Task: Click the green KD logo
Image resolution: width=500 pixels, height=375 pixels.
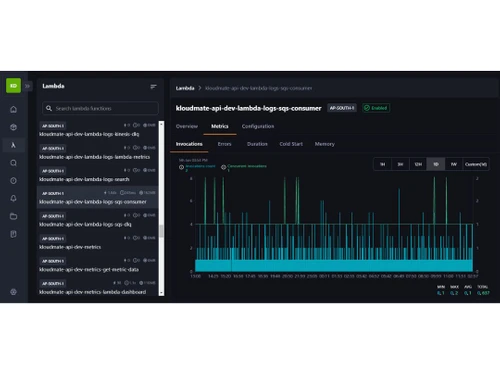Action: 13,86
